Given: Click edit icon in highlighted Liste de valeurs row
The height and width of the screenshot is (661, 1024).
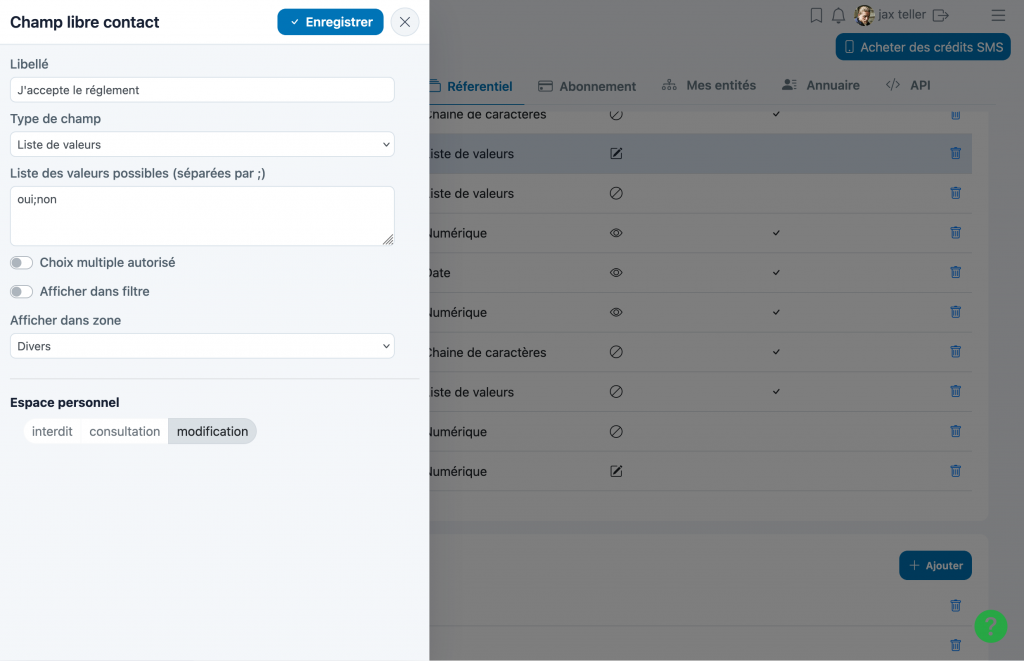Looking at the screenshot, I should click(x=616, y=153).
